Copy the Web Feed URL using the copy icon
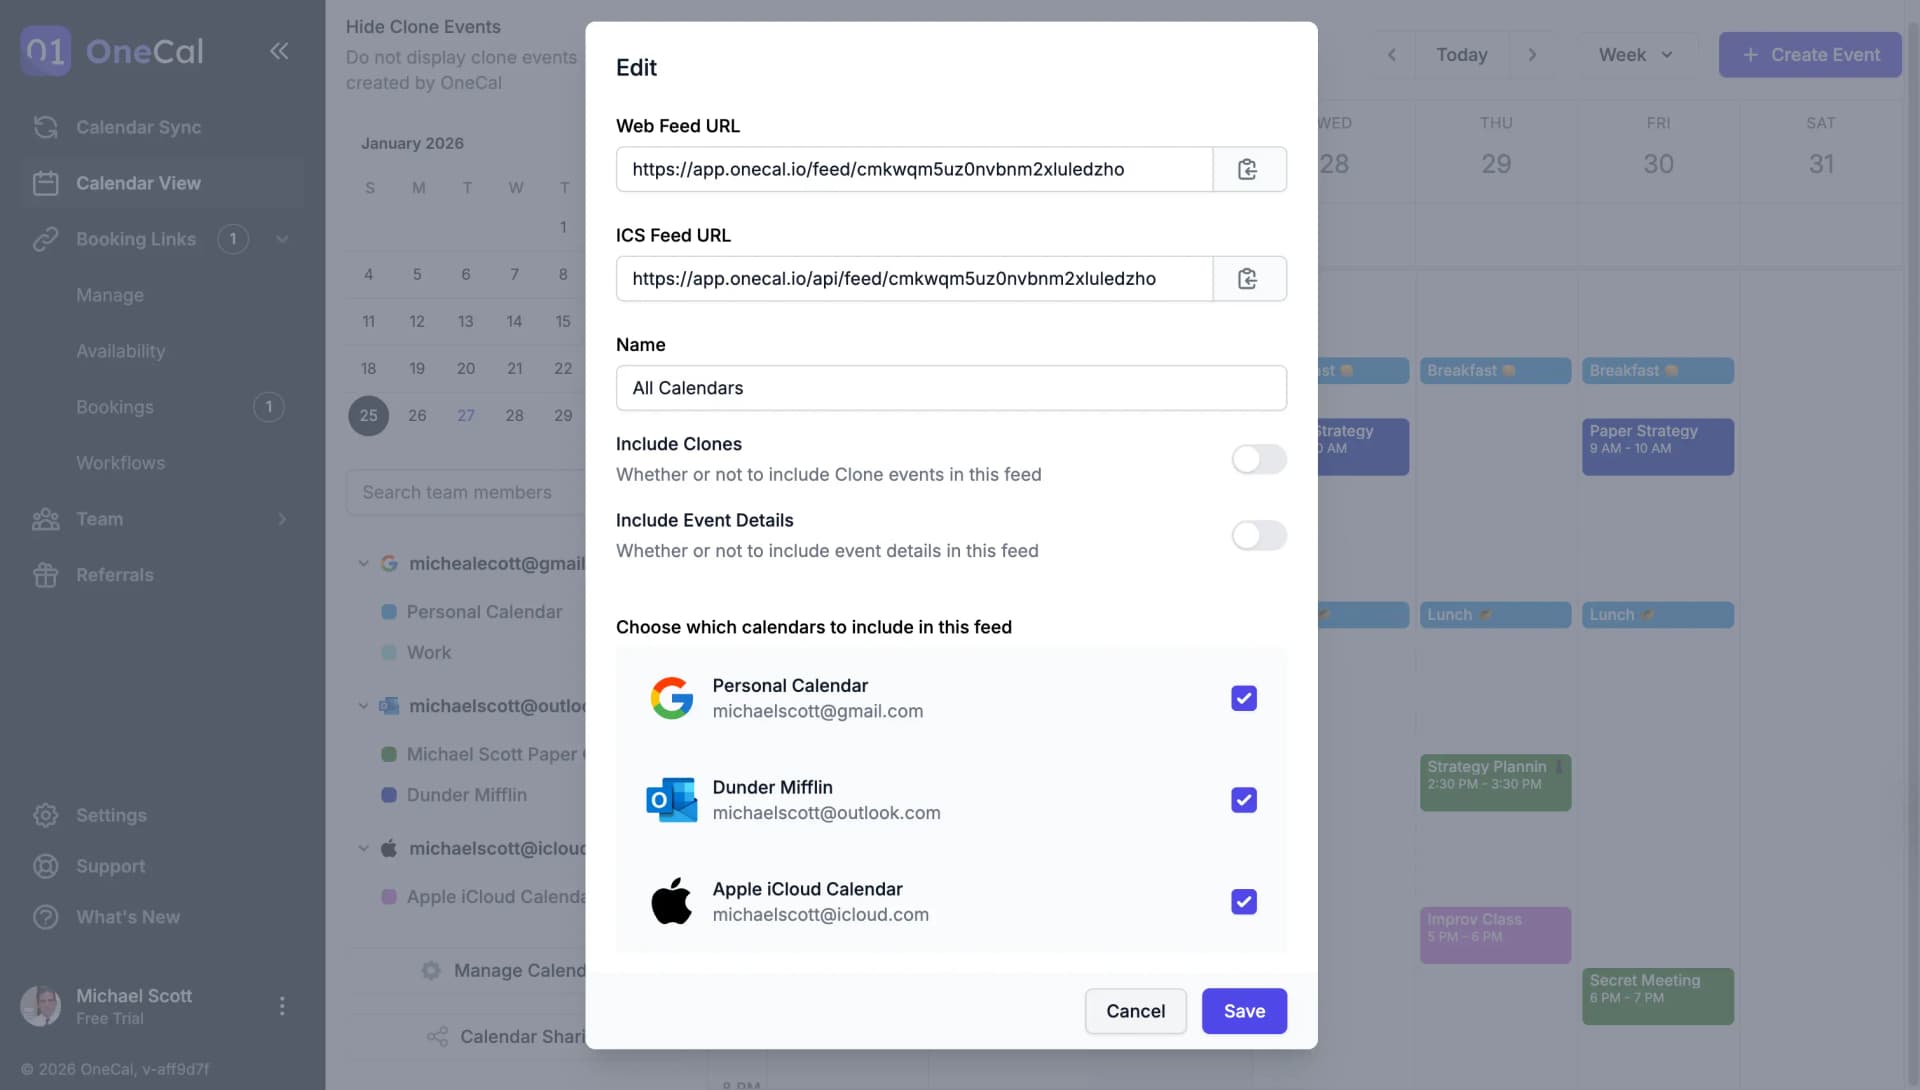Viewport: 1920px width, 1090px height. coord(1247,169)
